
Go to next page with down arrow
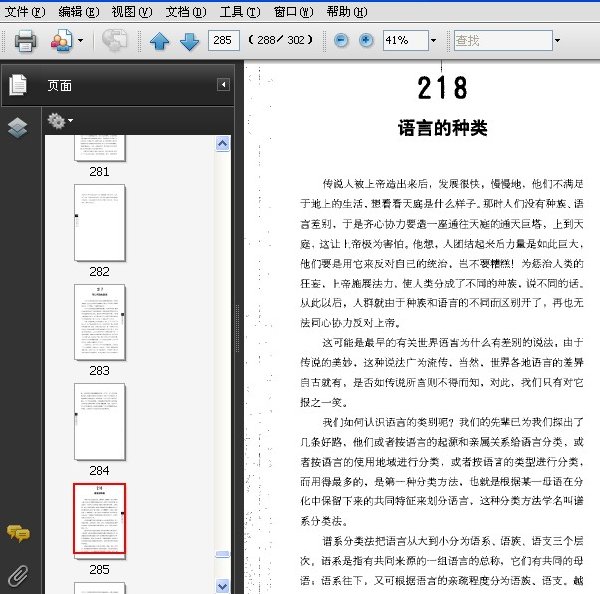point(189,41)
